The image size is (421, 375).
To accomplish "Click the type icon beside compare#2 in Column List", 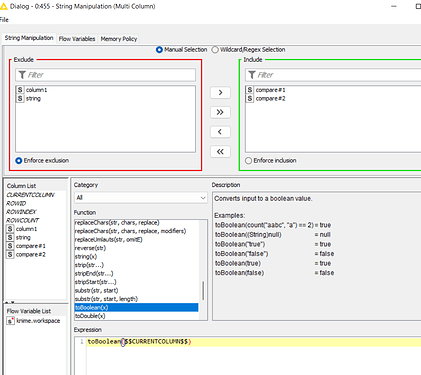I will click(x=10, y=254).
